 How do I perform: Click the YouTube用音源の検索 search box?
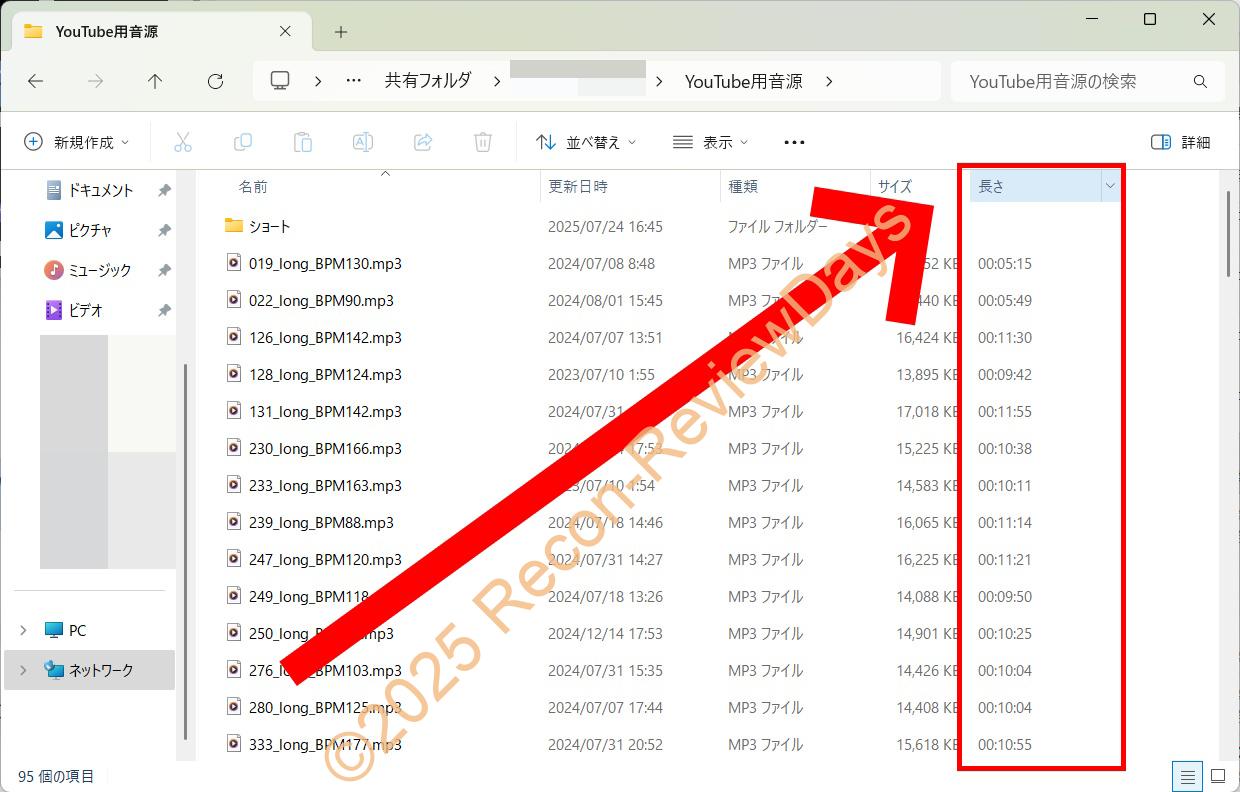click(1075, 82)
